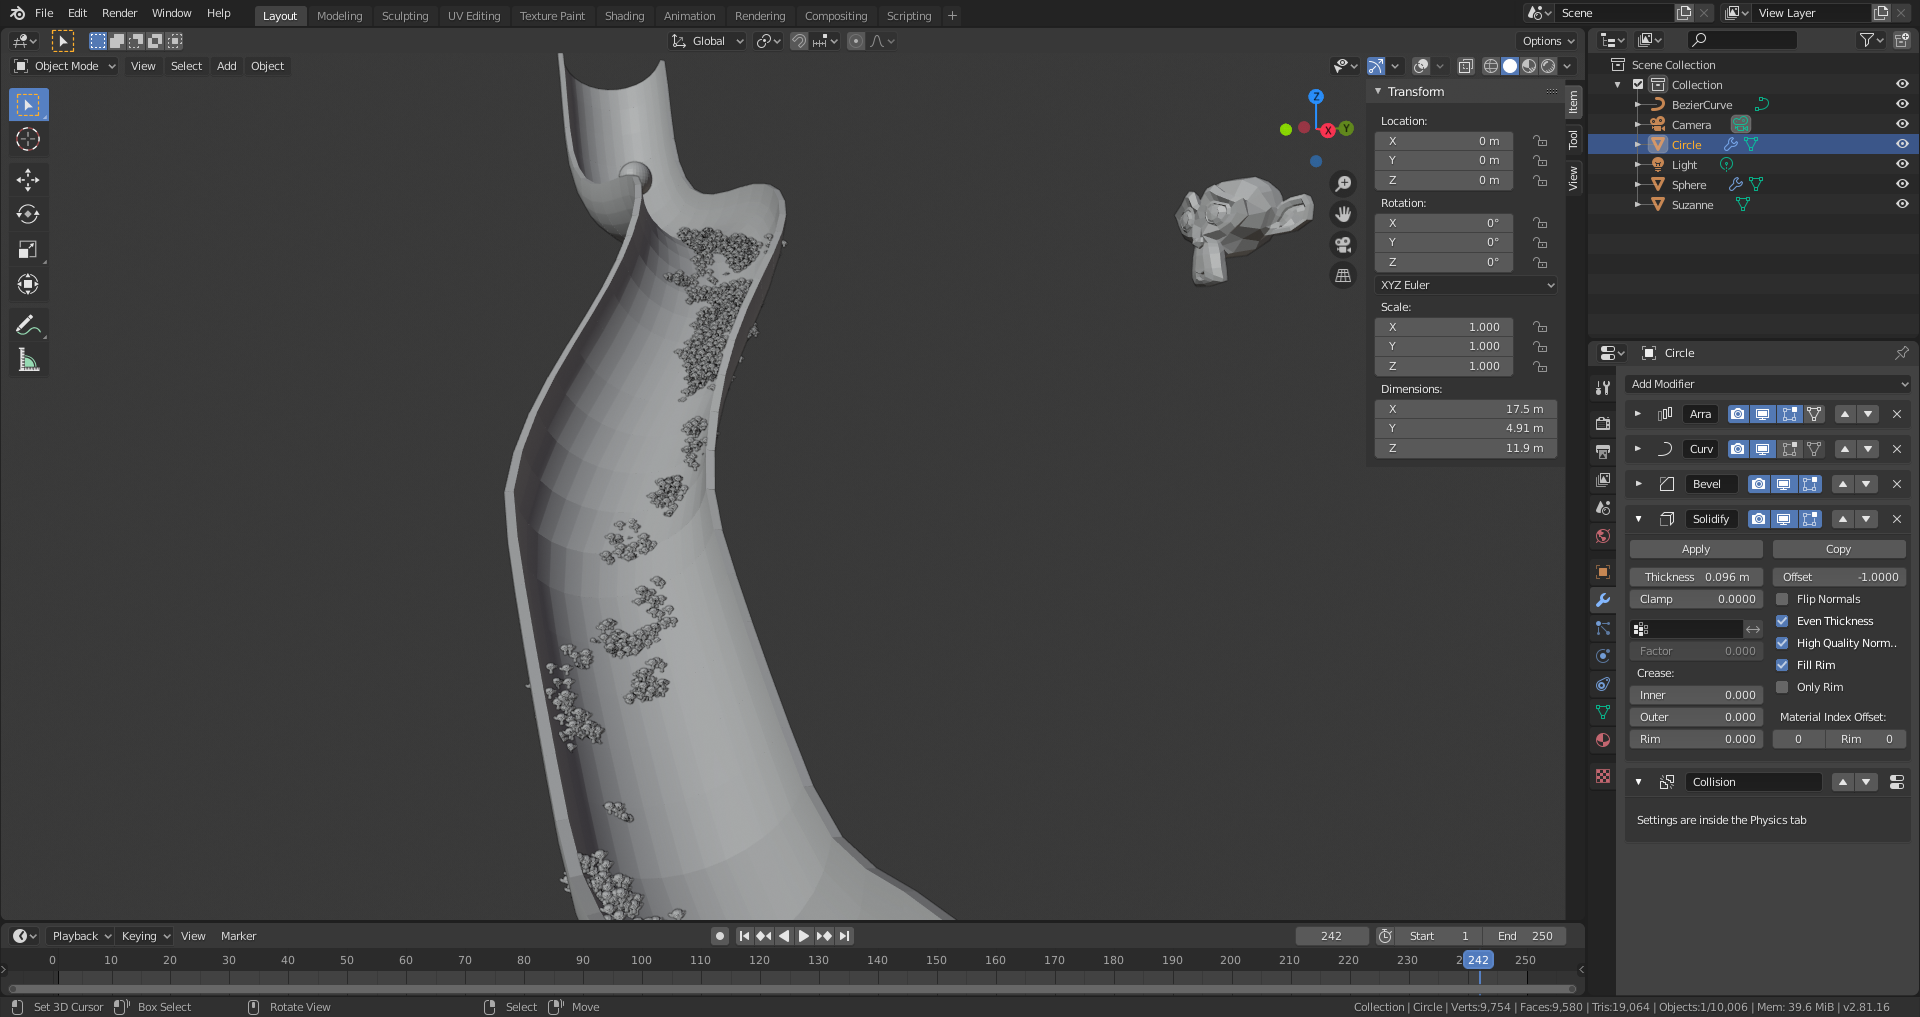Toggle Collection checkbox in outliner
Screen dimensions: 1920x1017
1638,85
